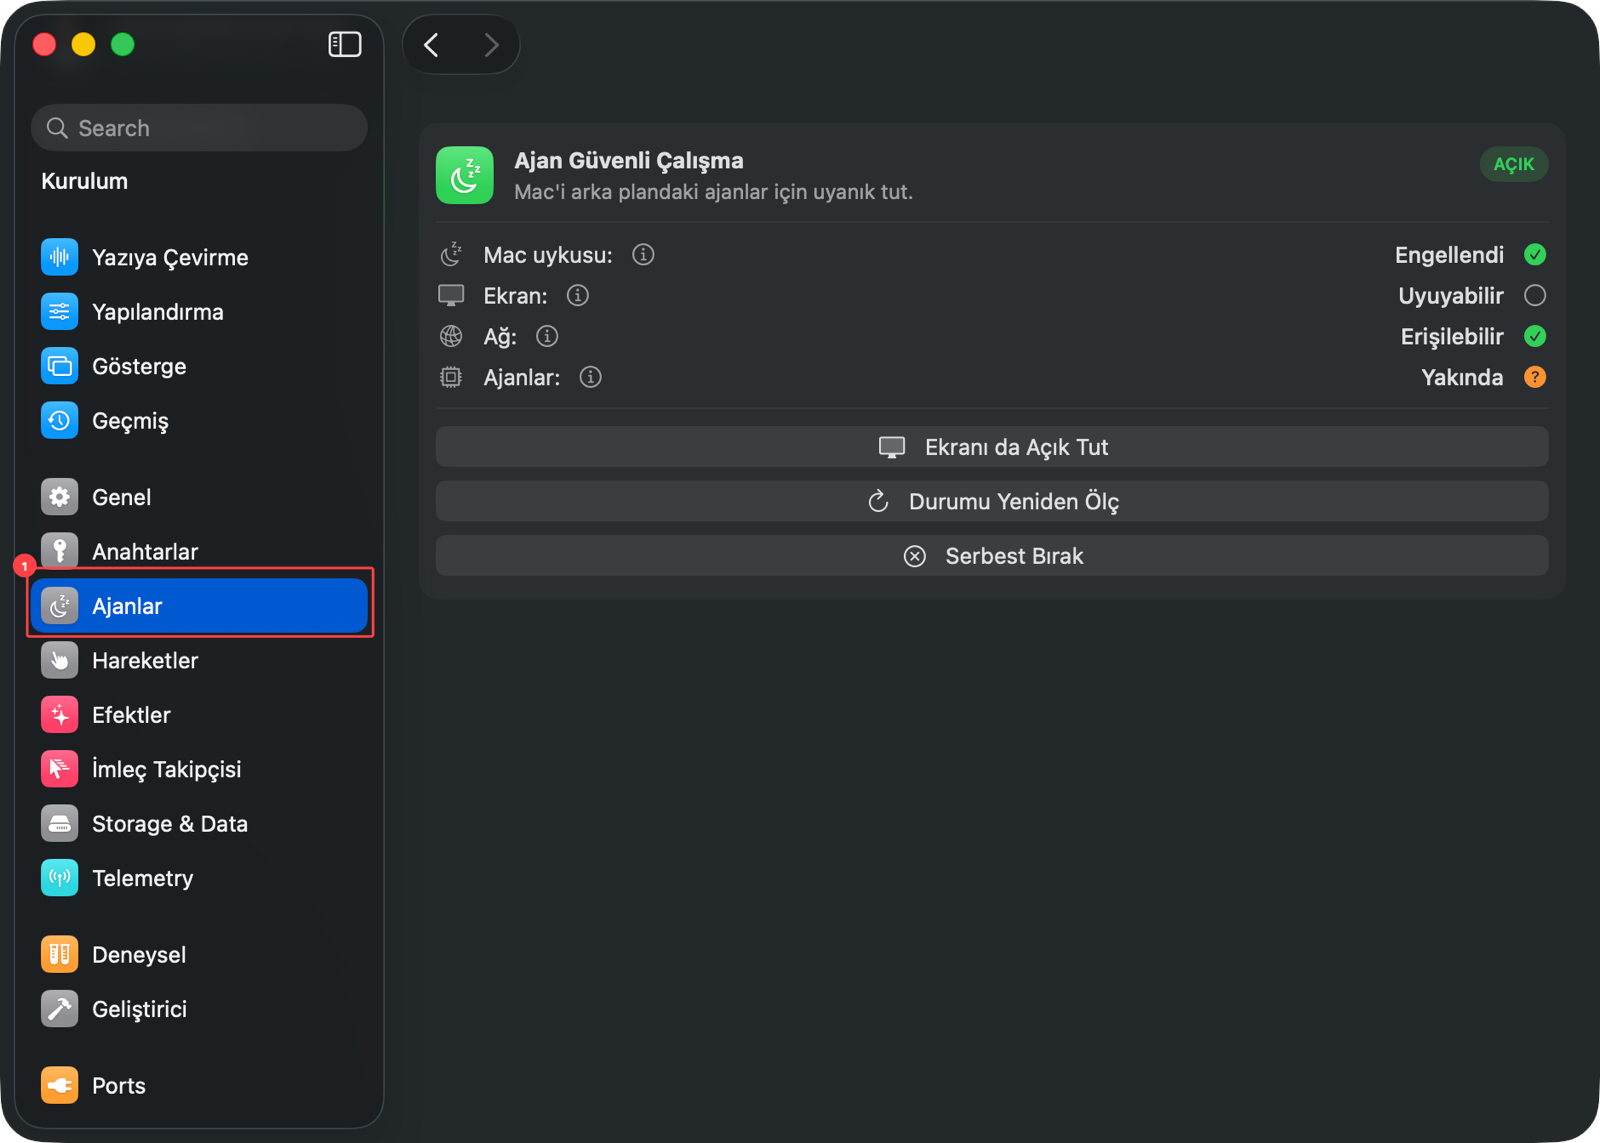Open the Yapılandırma section
Viewport: 1600px width, 1143px height.
[x=199, y=312]
